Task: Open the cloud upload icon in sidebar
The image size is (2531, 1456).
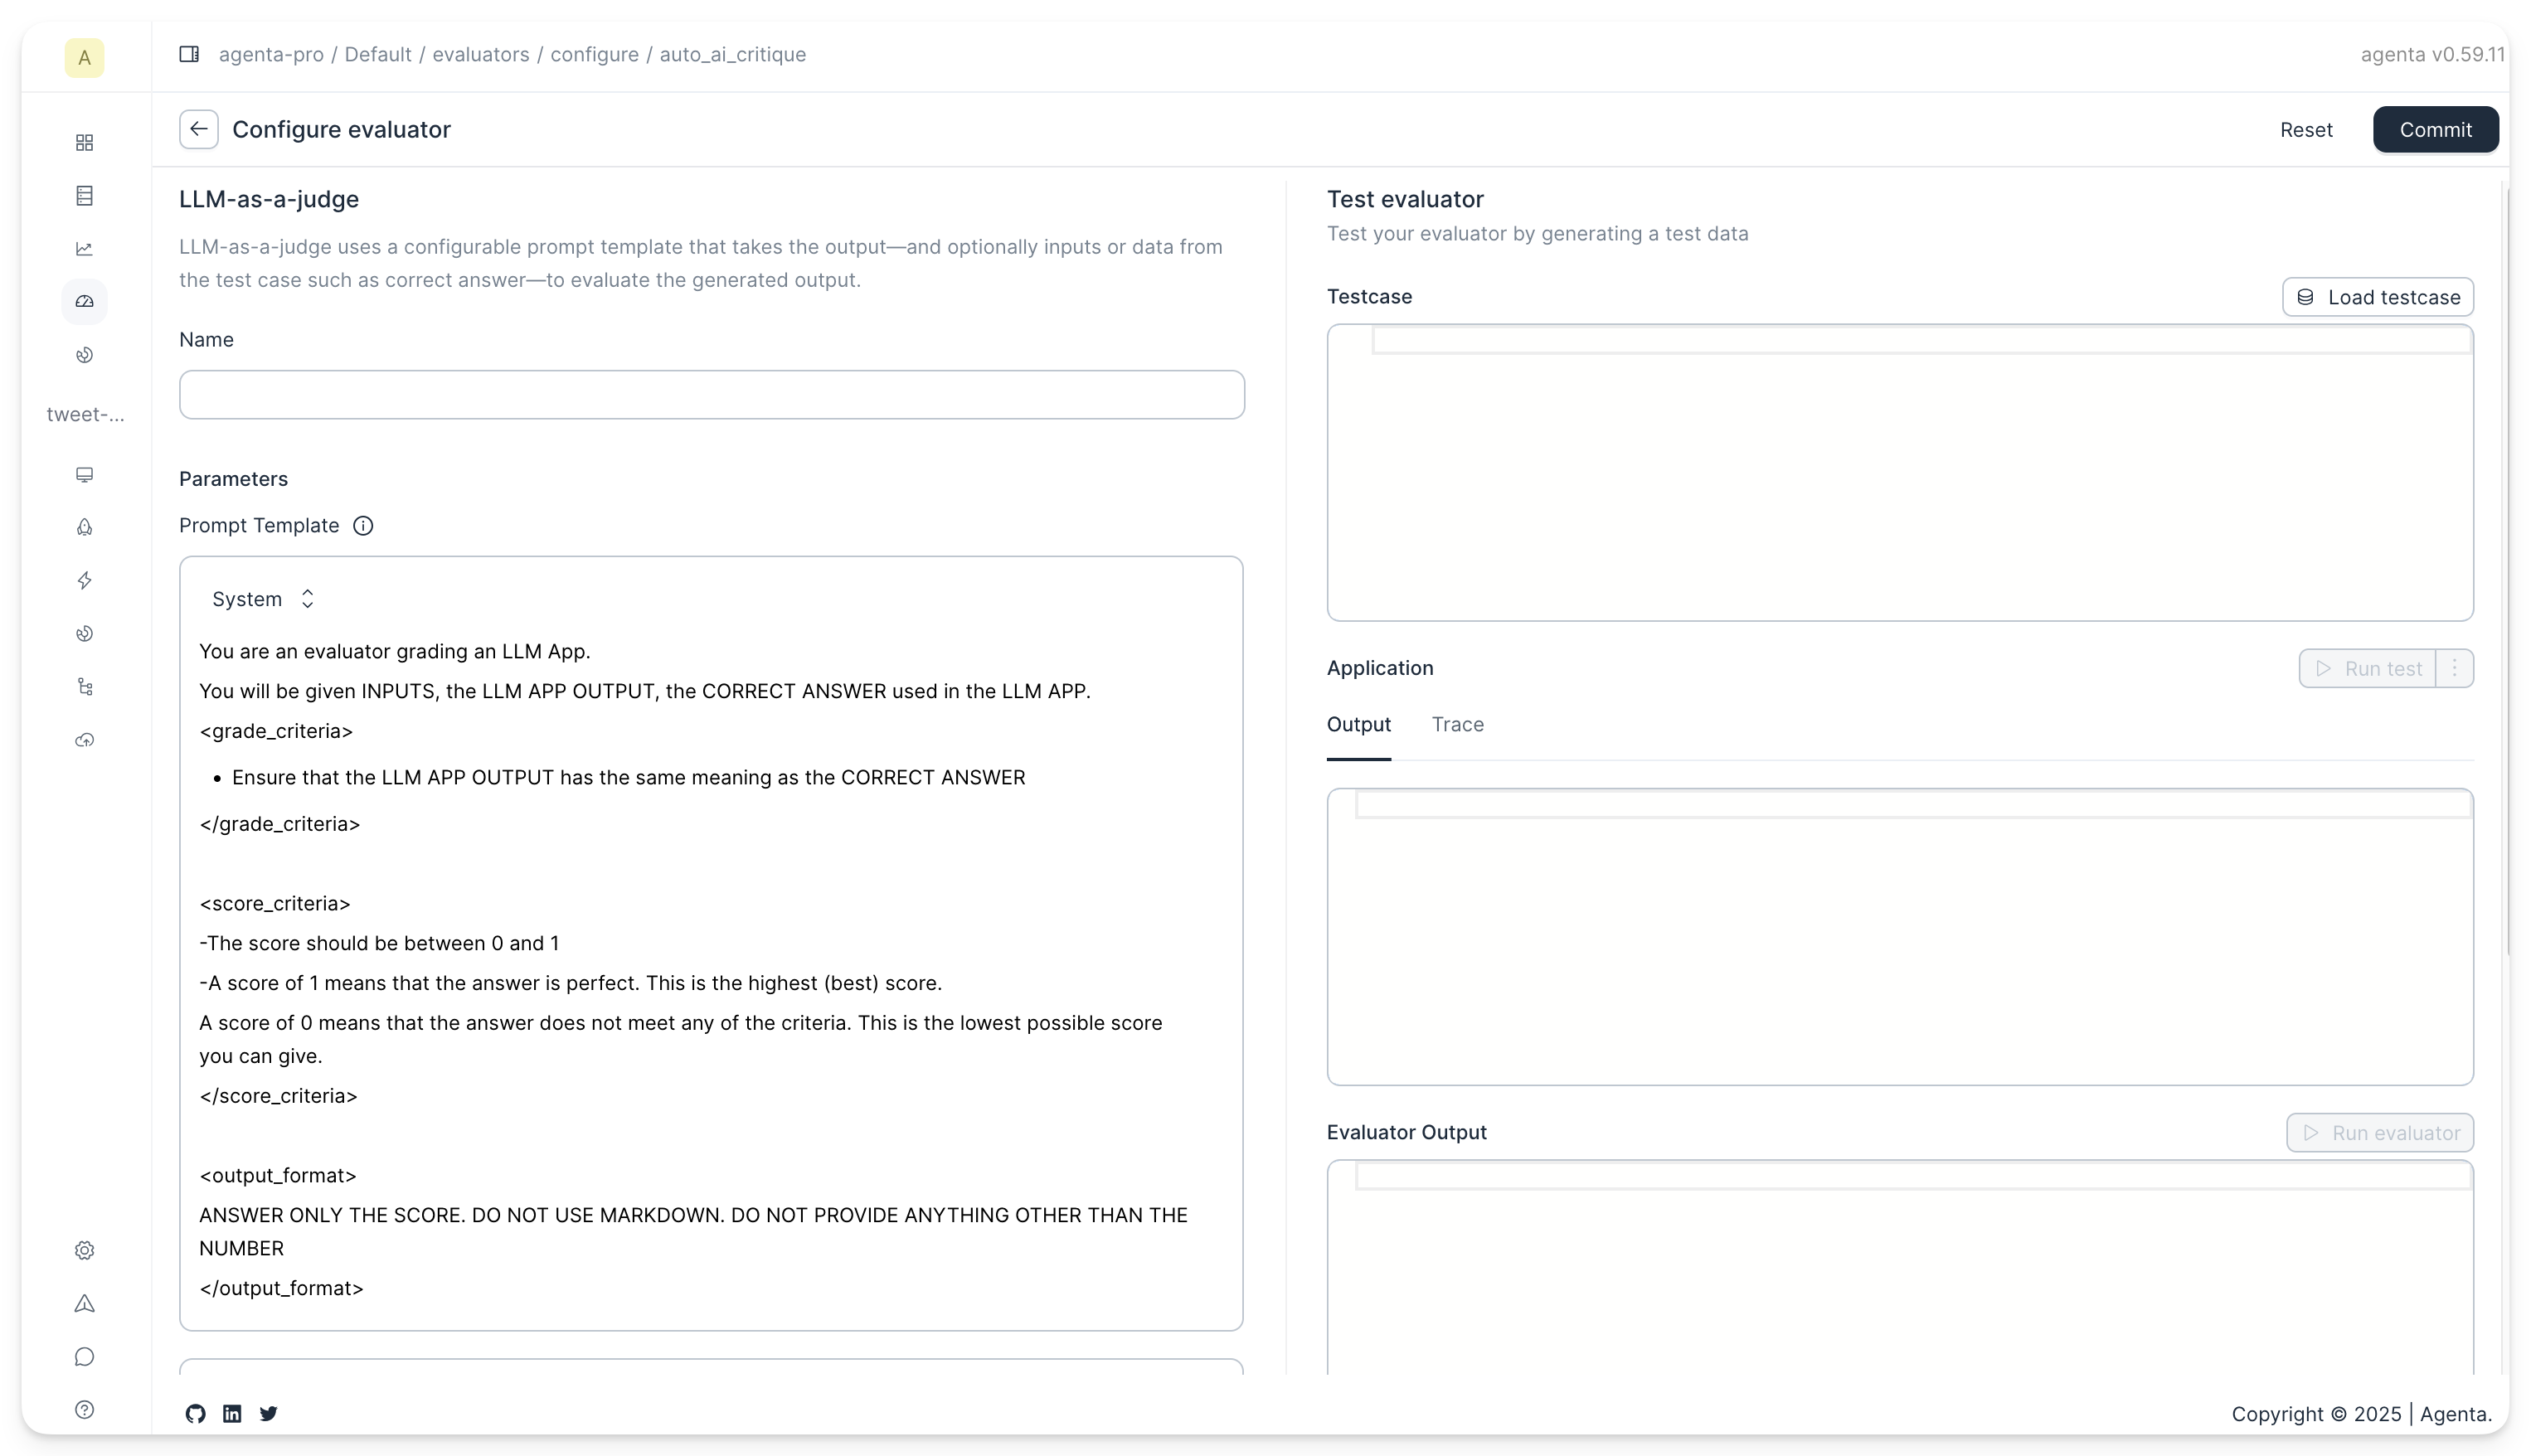Action: point(85,740)
